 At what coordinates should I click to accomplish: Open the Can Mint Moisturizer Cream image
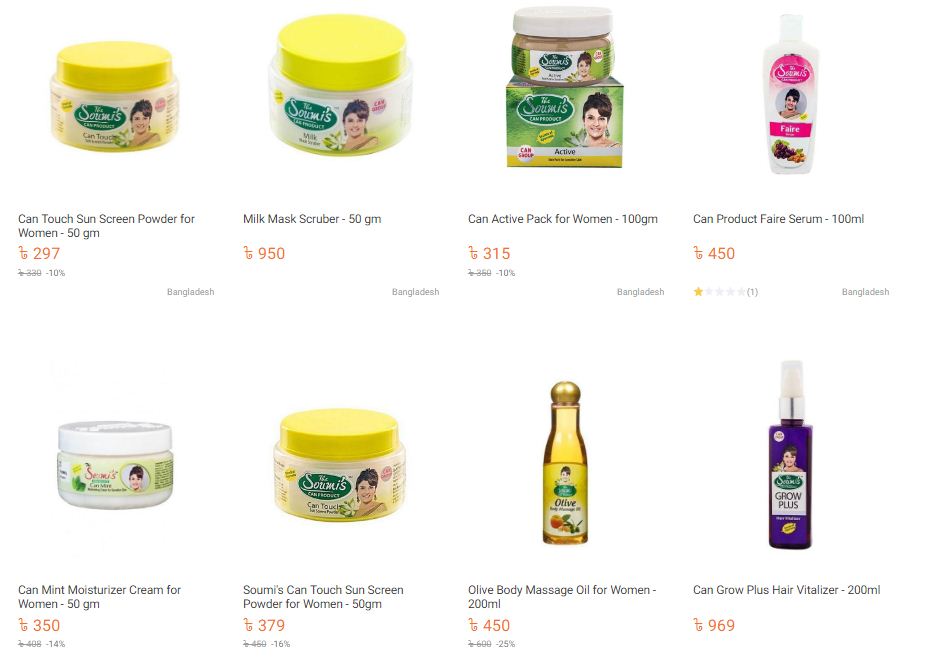(x=115, y=464)
